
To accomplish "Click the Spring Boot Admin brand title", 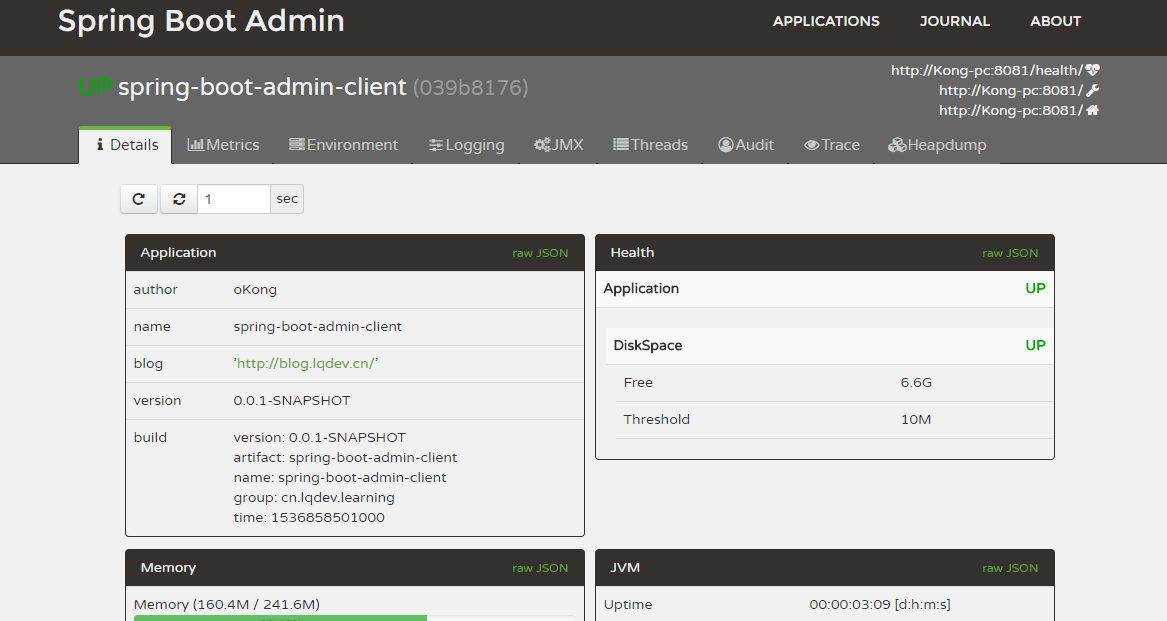I will click(x=201, y=21).
